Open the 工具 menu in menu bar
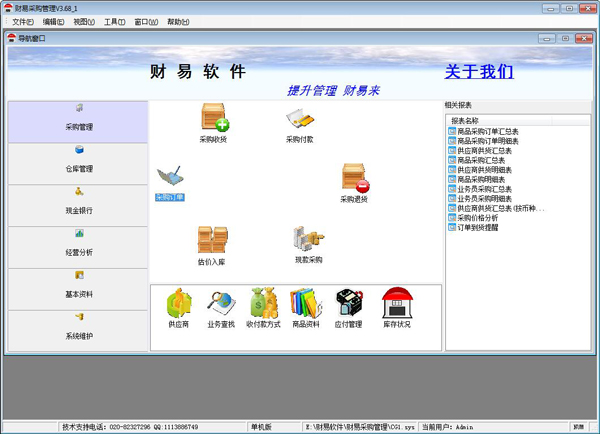 point(114,21)
